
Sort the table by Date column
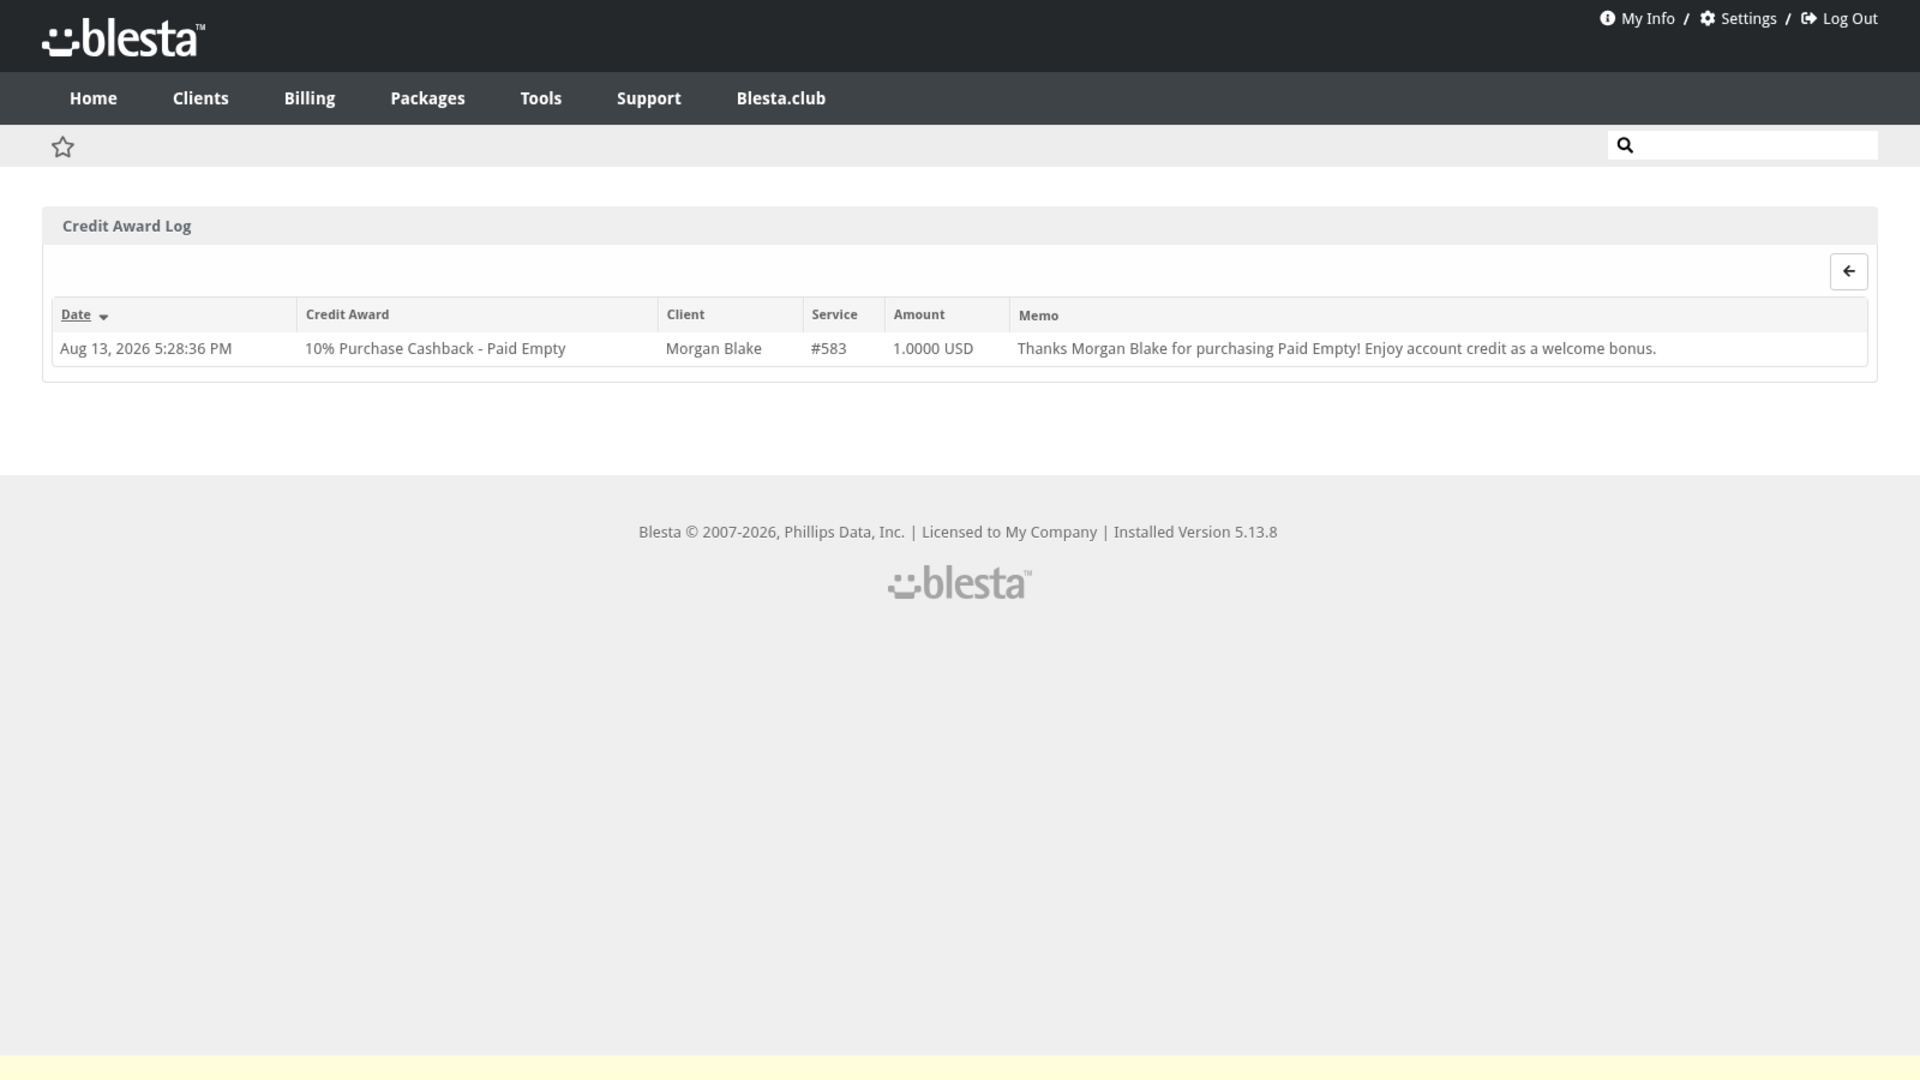click(x=76, y=314)
